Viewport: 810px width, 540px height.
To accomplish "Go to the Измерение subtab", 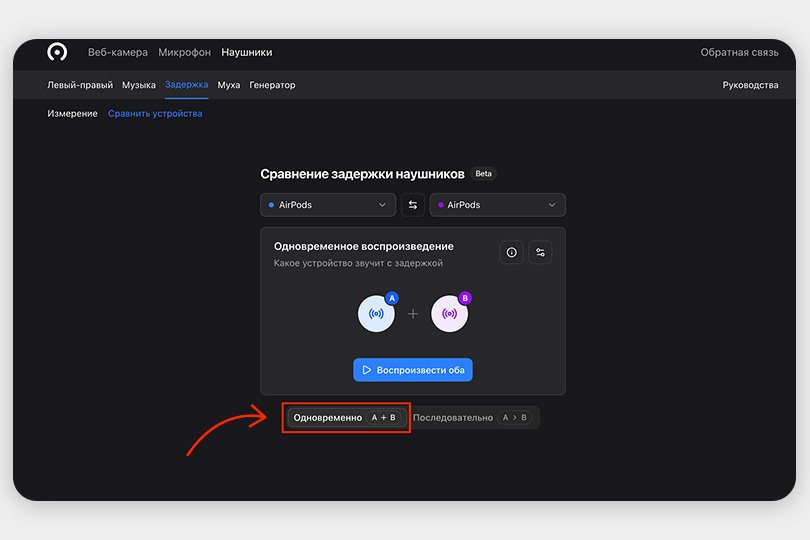I will click(72, 114).
